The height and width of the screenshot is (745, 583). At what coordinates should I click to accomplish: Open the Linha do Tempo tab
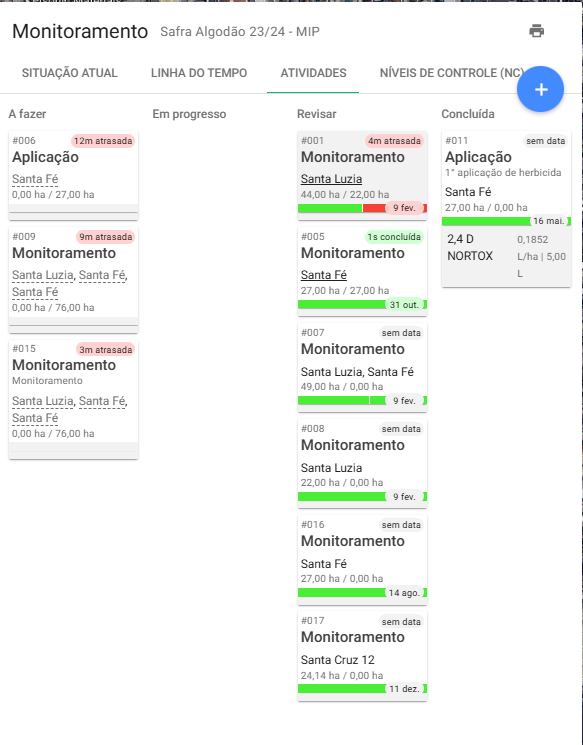pos(199,73)
